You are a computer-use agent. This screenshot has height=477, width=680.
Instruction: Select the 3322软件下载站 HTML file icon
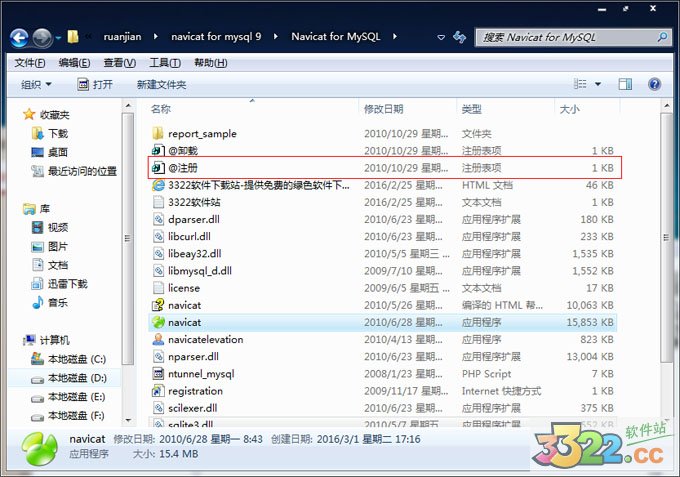(158, 185)
